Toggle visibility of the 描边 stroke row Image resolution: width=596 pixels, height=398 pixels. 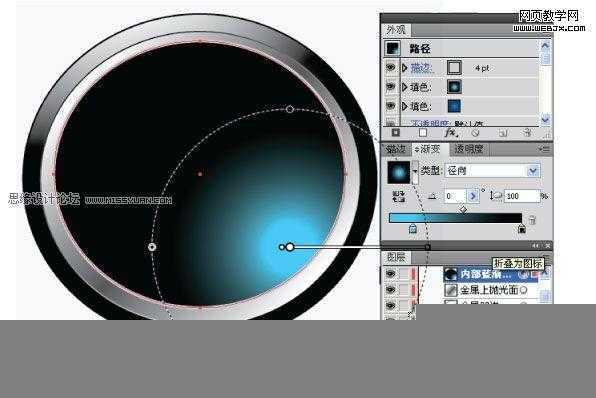pyautogui.click(x=390, y=68)
